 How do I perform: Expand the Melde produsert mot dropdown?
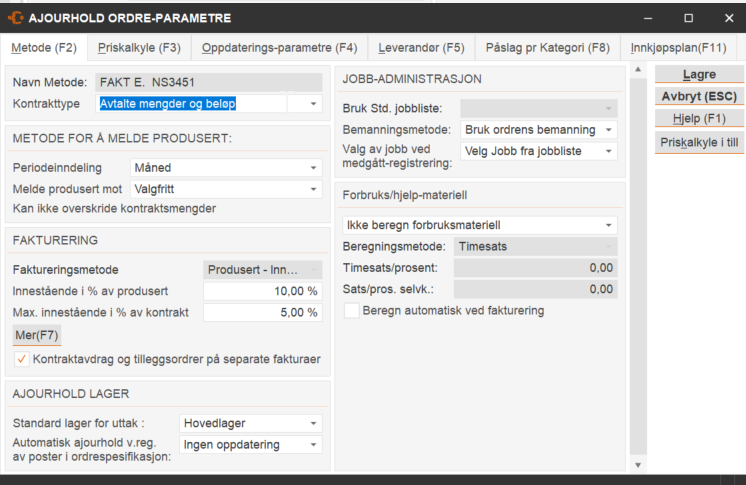tap(313, 188)
